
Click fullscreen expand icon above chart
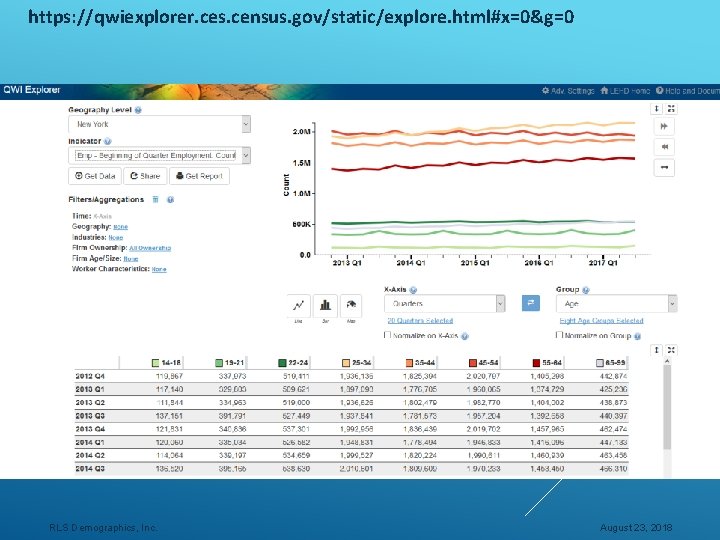pos(671,109)
